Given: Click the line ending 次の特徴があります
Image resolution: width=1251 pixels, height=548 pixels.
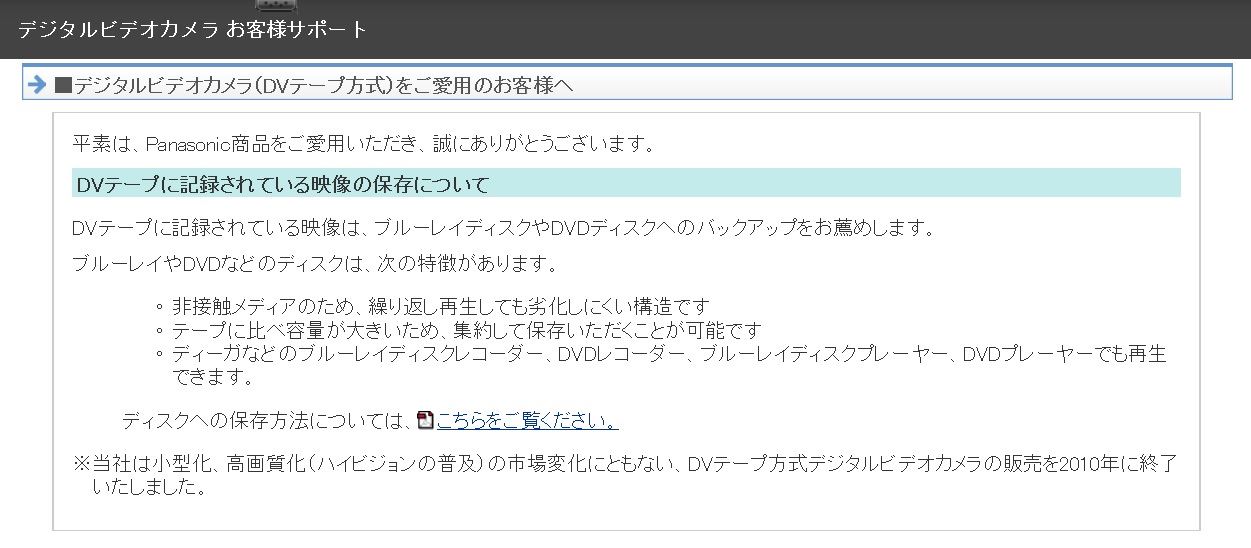Looking at the screenshot, I should click(315, 264).
